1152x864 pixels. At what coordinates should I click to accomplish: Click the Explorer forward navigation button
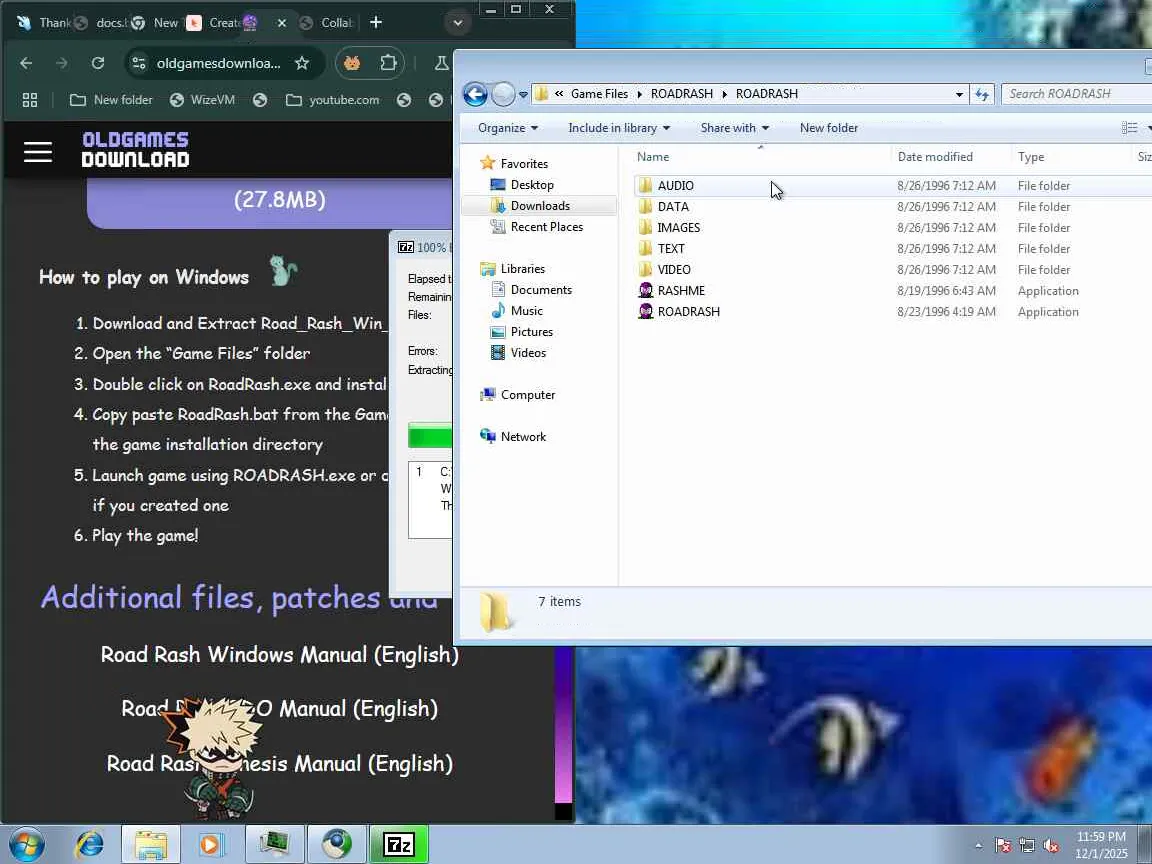click(x=503, y=94)
